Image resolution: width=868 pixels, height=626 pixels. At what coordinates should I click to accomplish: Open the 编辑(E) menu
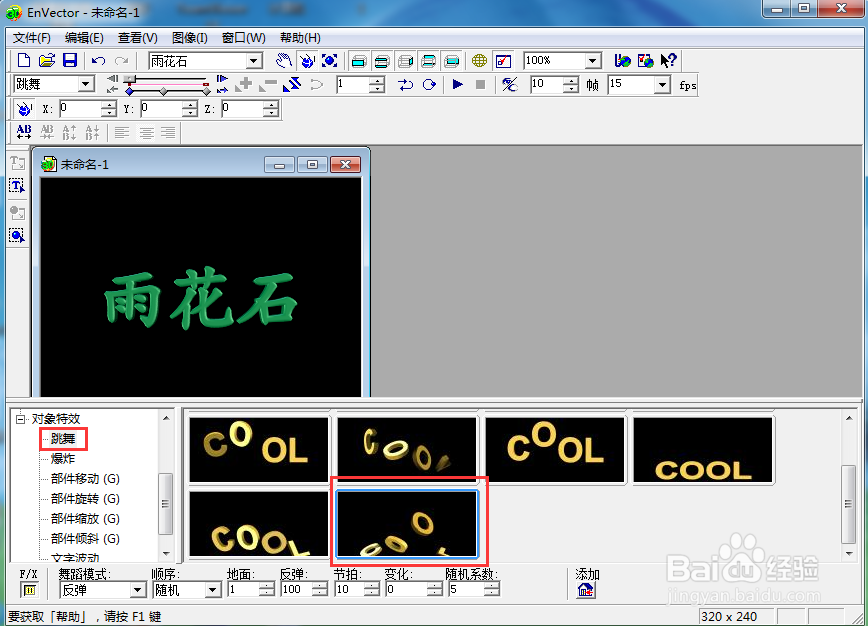(x=84, y=38)
